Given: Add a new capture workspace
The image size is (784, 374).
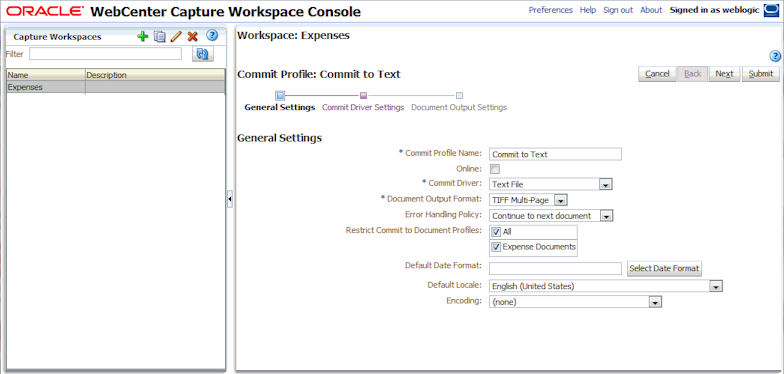Looking at the screenshot, I should pyautogui.click(x=143, y=36).
